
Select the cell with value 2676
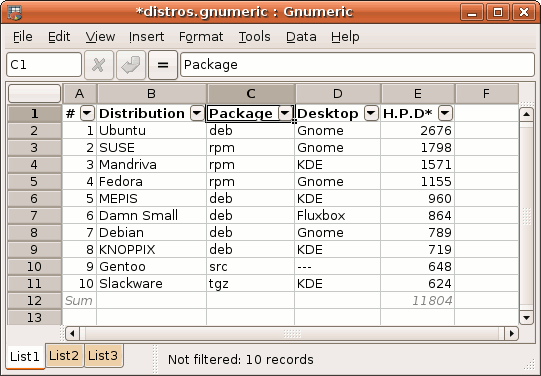pos(417,131)
